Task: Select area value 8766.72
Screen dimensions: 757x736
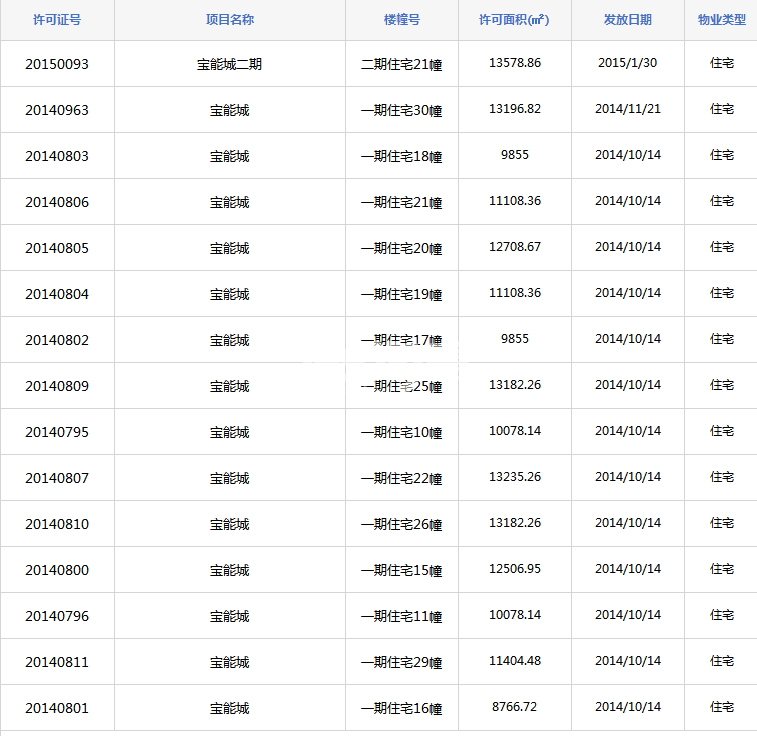Action: [x=514, y=707]
